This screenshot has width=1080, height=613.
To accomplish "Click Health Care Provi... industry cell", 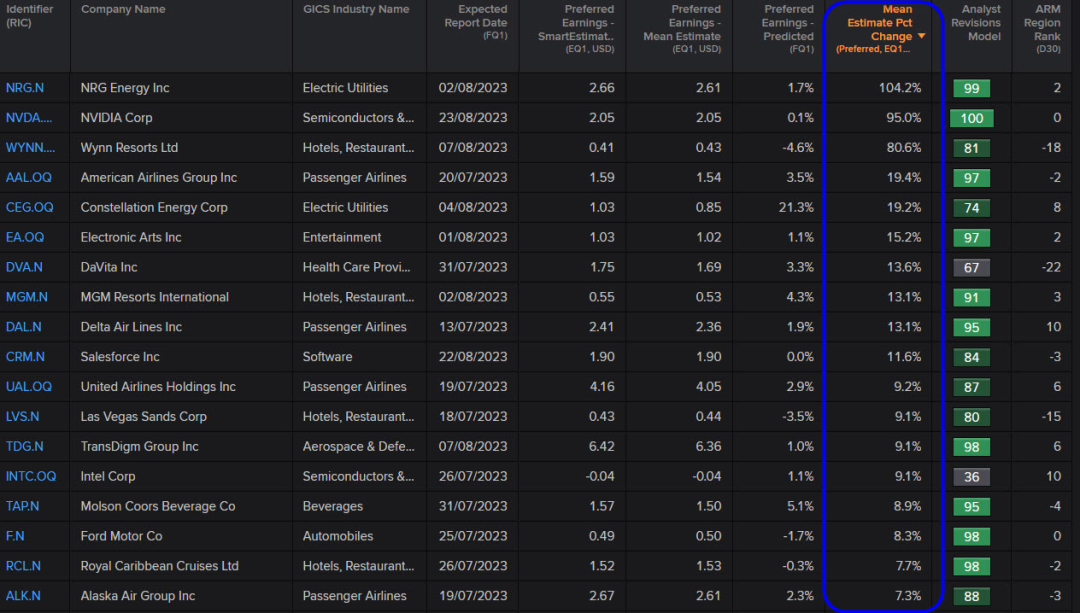I will click(x=357, y=267).
